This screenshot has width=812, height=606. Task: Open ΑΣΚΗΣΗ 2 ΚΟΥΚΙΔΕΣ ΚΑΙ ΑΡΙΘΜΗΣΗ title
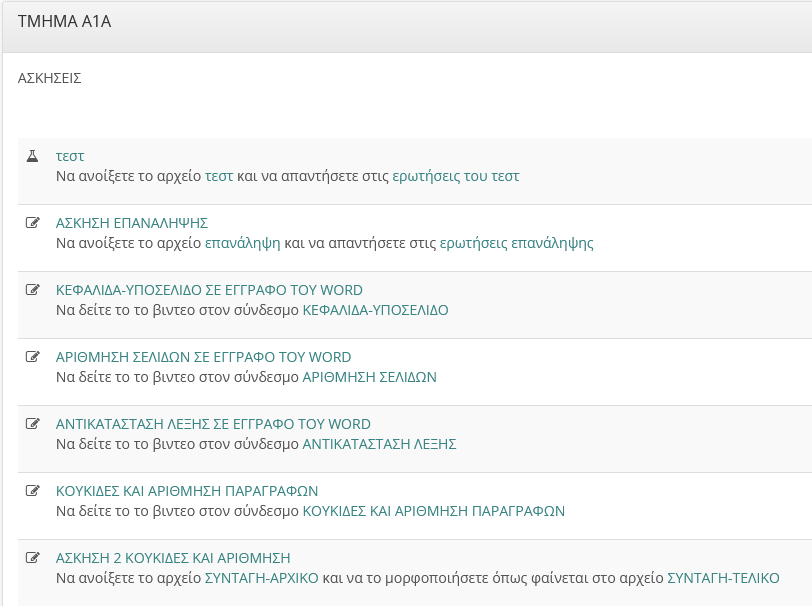pyautogui.click(x=173, y=558)
